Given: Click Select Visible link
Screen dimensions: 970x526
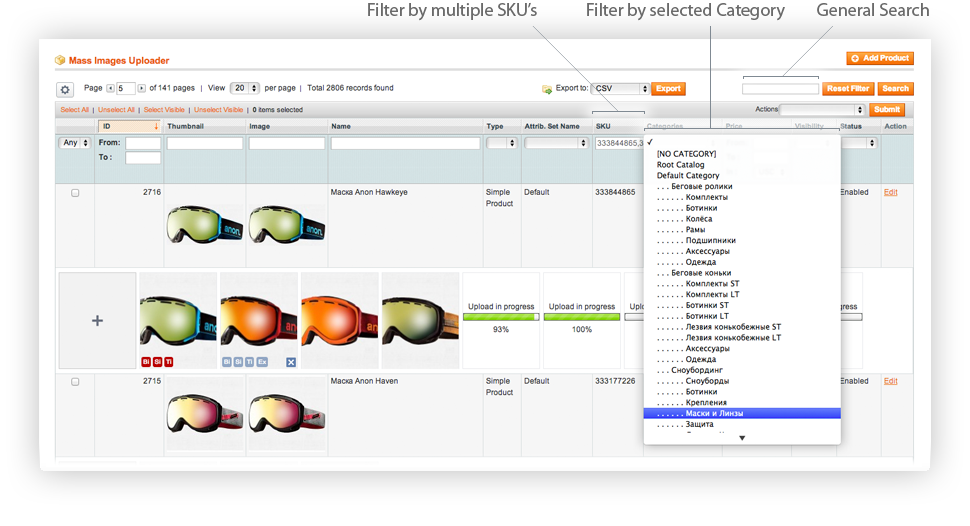Looking at the screenshot, I should click(164, 110).
